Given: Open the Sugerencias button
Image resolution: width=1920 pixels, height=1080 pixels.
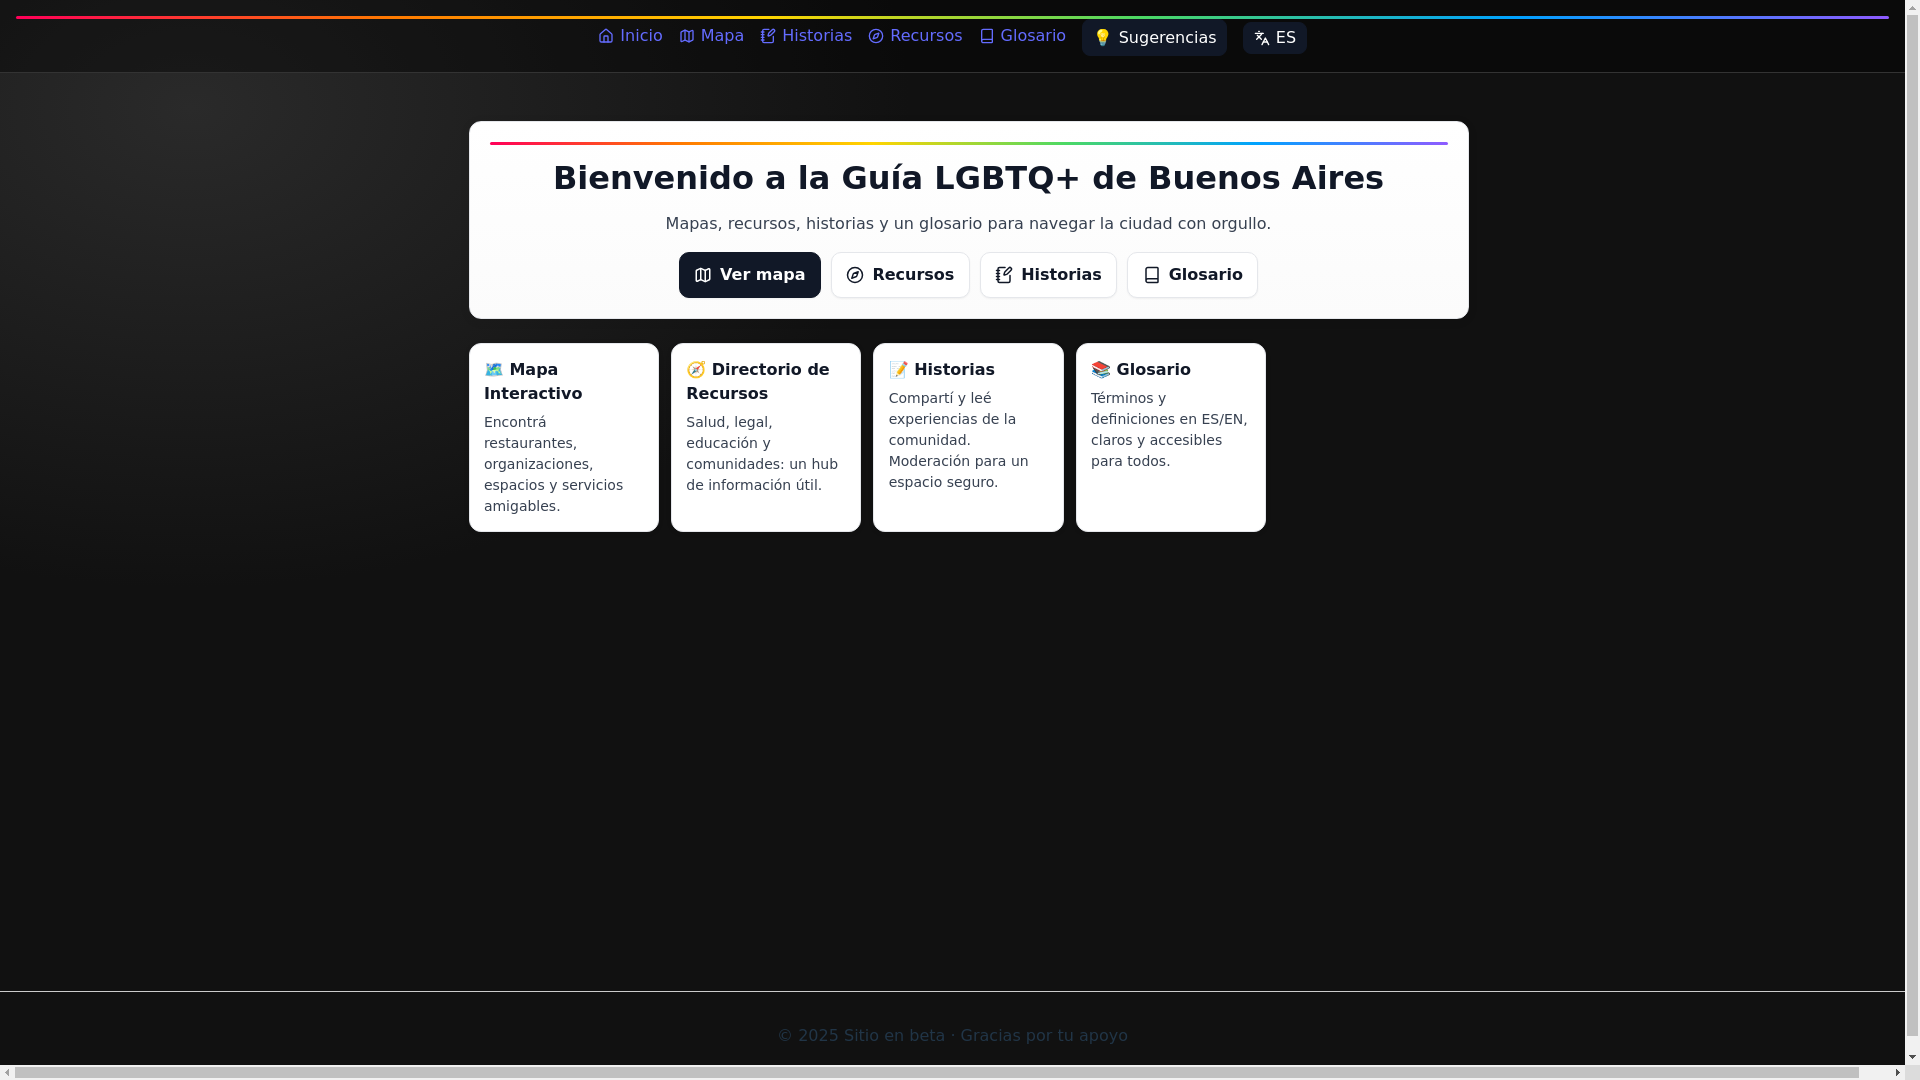Looking at the screenshot, I should [1154, 38].
